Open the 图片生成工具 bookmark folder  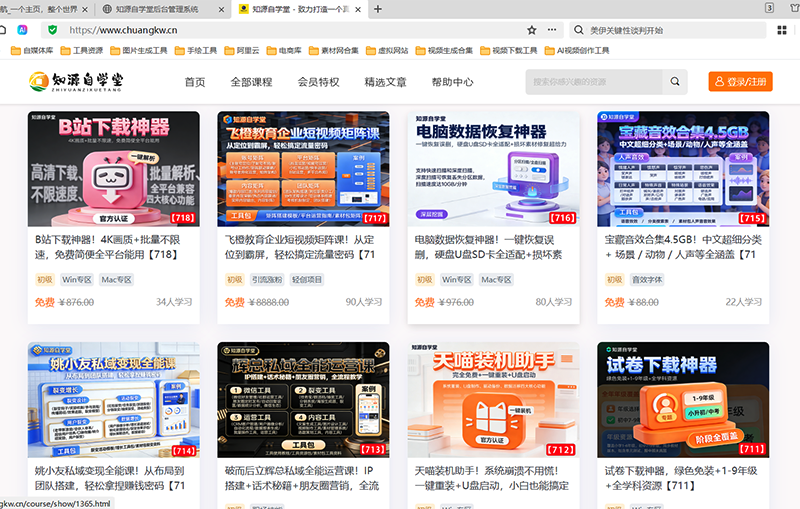click(139, 50)
